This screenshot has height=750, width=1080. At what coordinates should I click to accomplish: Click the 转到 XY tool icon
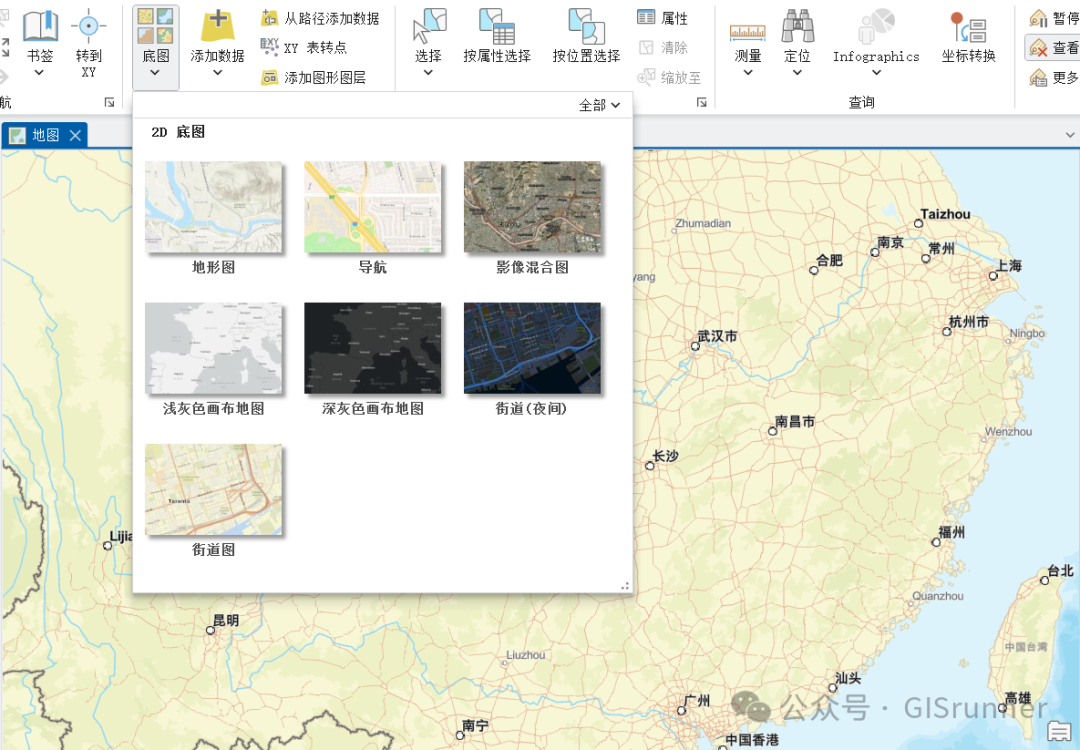point(88,26)
